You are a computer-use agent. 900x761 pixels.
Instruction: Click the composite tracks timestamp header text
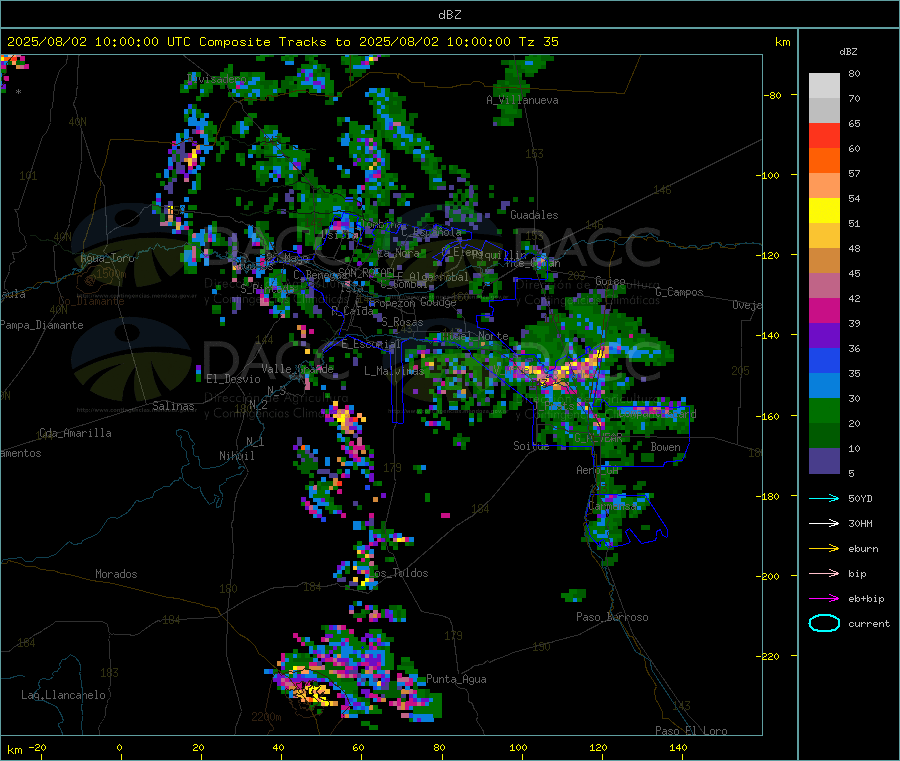pos(282,42)
